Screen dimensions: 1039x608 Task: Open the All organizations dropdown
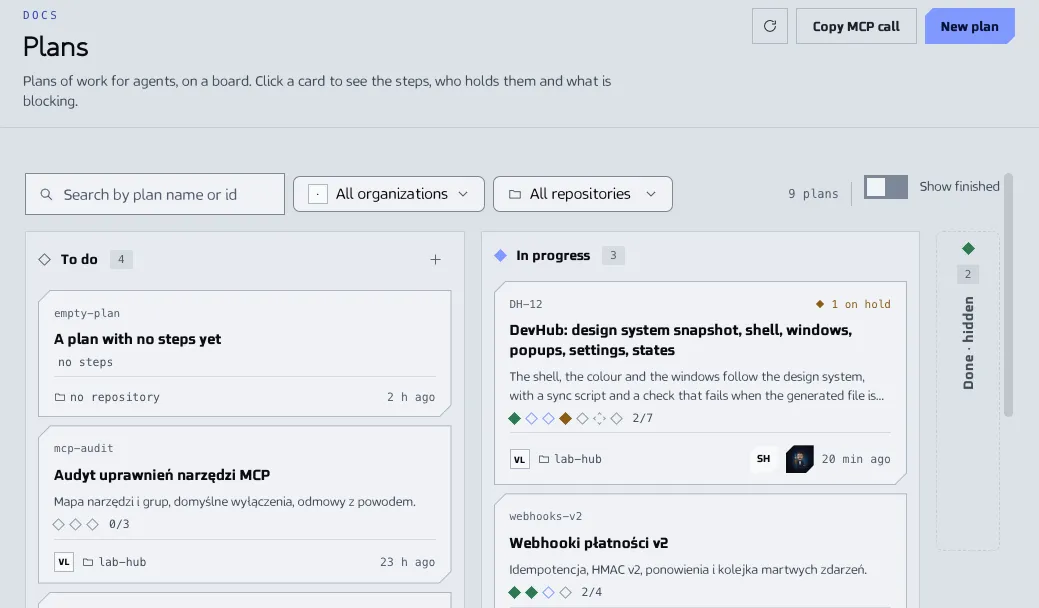point(389,194)
